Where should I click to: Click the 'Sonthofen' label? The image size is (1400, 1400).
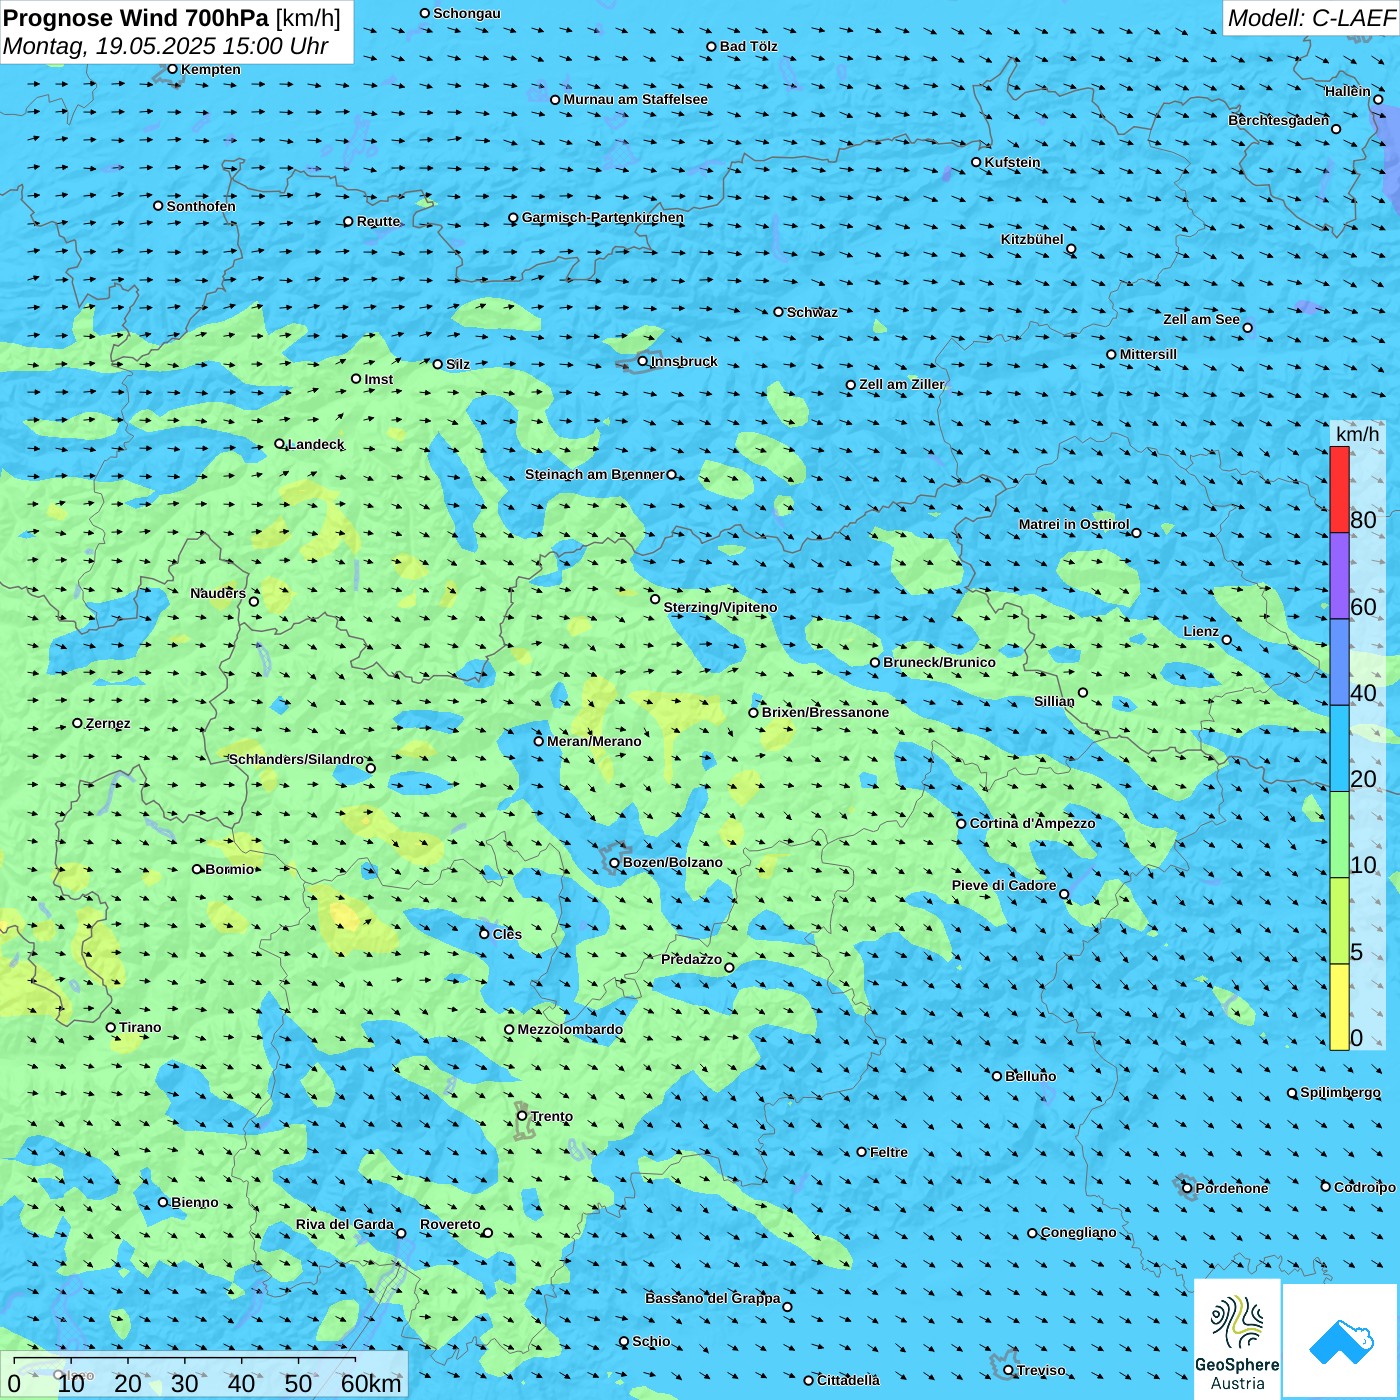point(201,206)
